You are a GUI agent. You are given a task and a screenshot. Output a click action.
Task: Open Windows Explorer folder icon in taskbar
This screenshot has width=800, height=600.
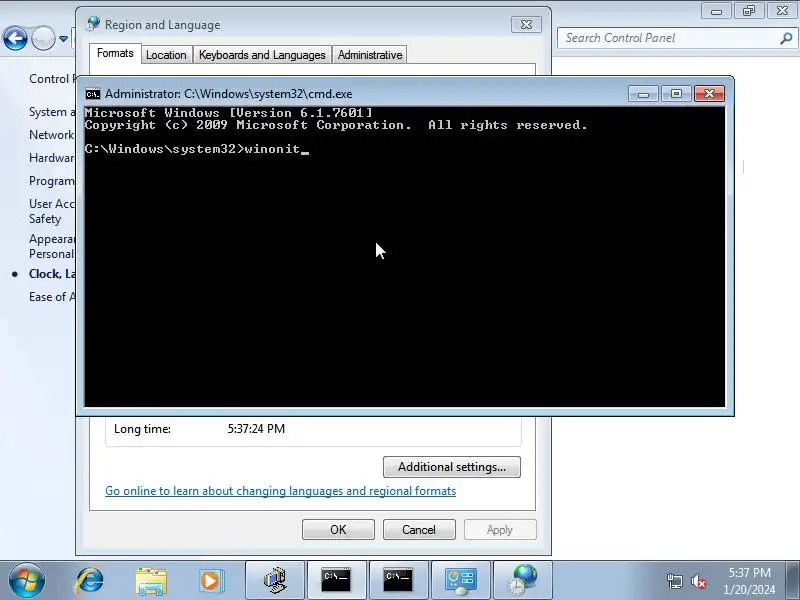[x=151, y=581]
